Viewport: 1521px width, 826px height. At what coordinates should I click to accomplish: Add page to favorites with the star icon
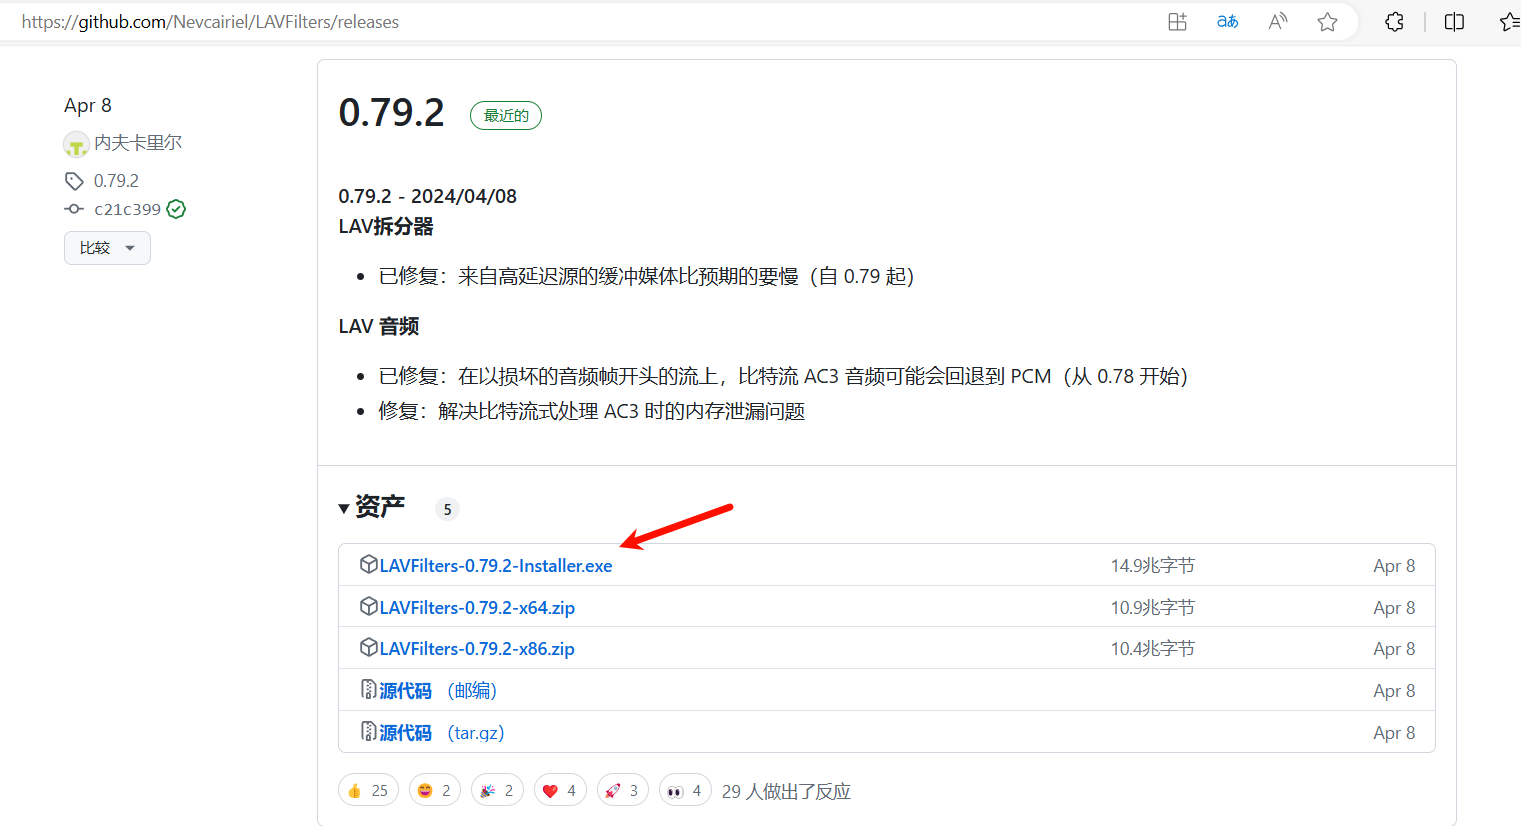pos(1327,21)
